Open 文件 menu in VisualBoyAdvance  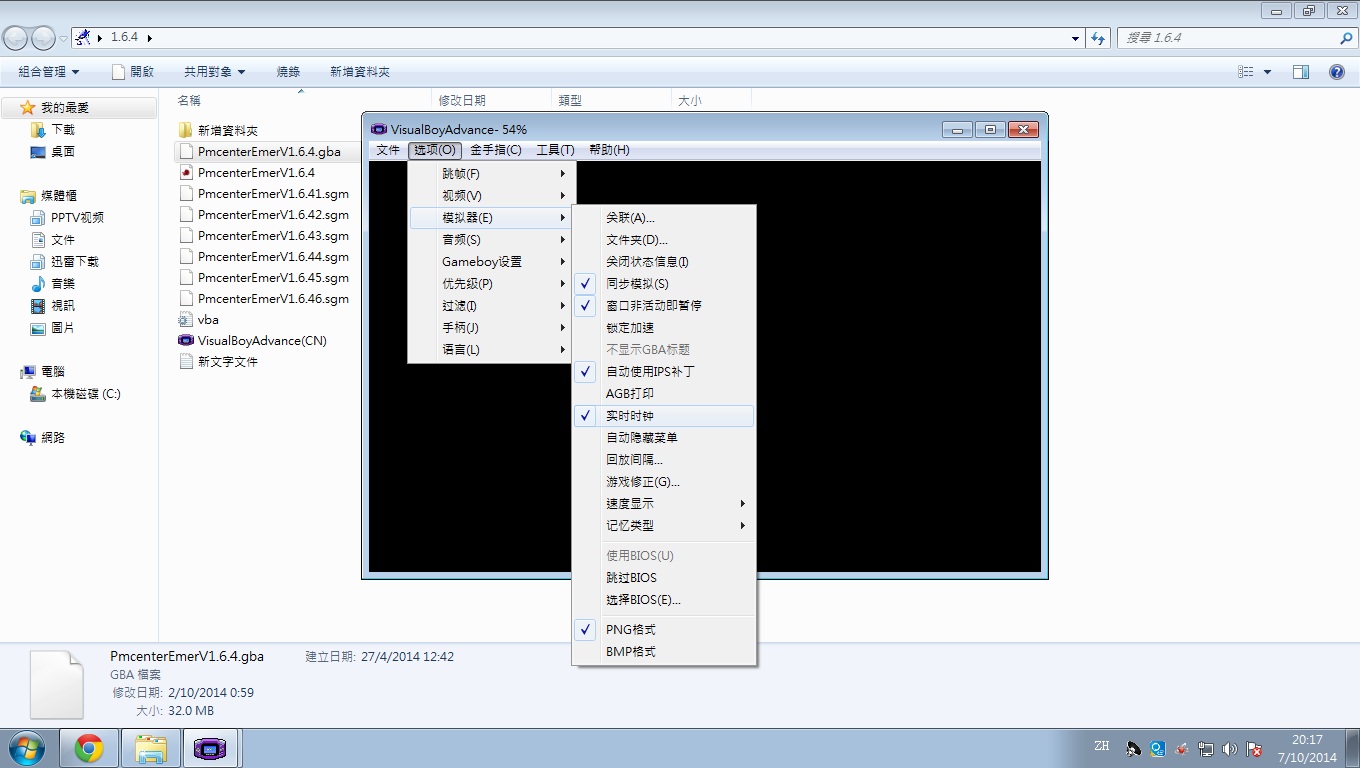pyautogui.click(x=388, y=150)
